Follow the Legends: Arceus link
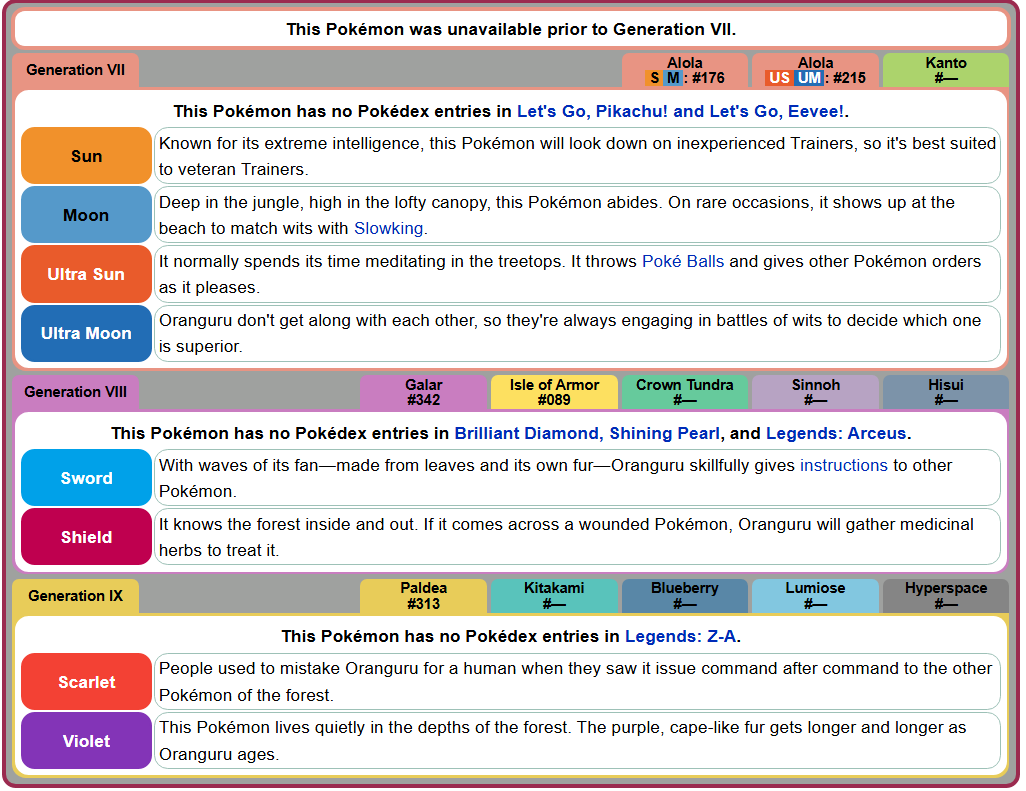This screenshot has height=791, width=1026. coord(836,433)
